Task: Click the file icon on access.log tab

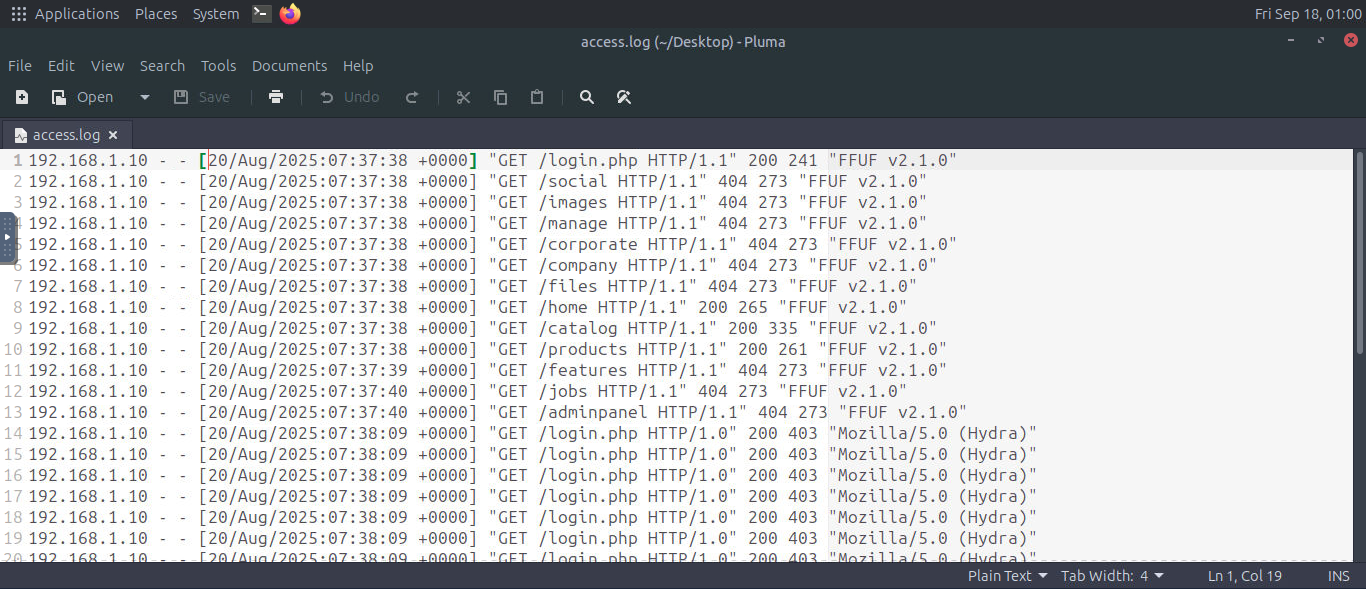Action: point(21,135)
